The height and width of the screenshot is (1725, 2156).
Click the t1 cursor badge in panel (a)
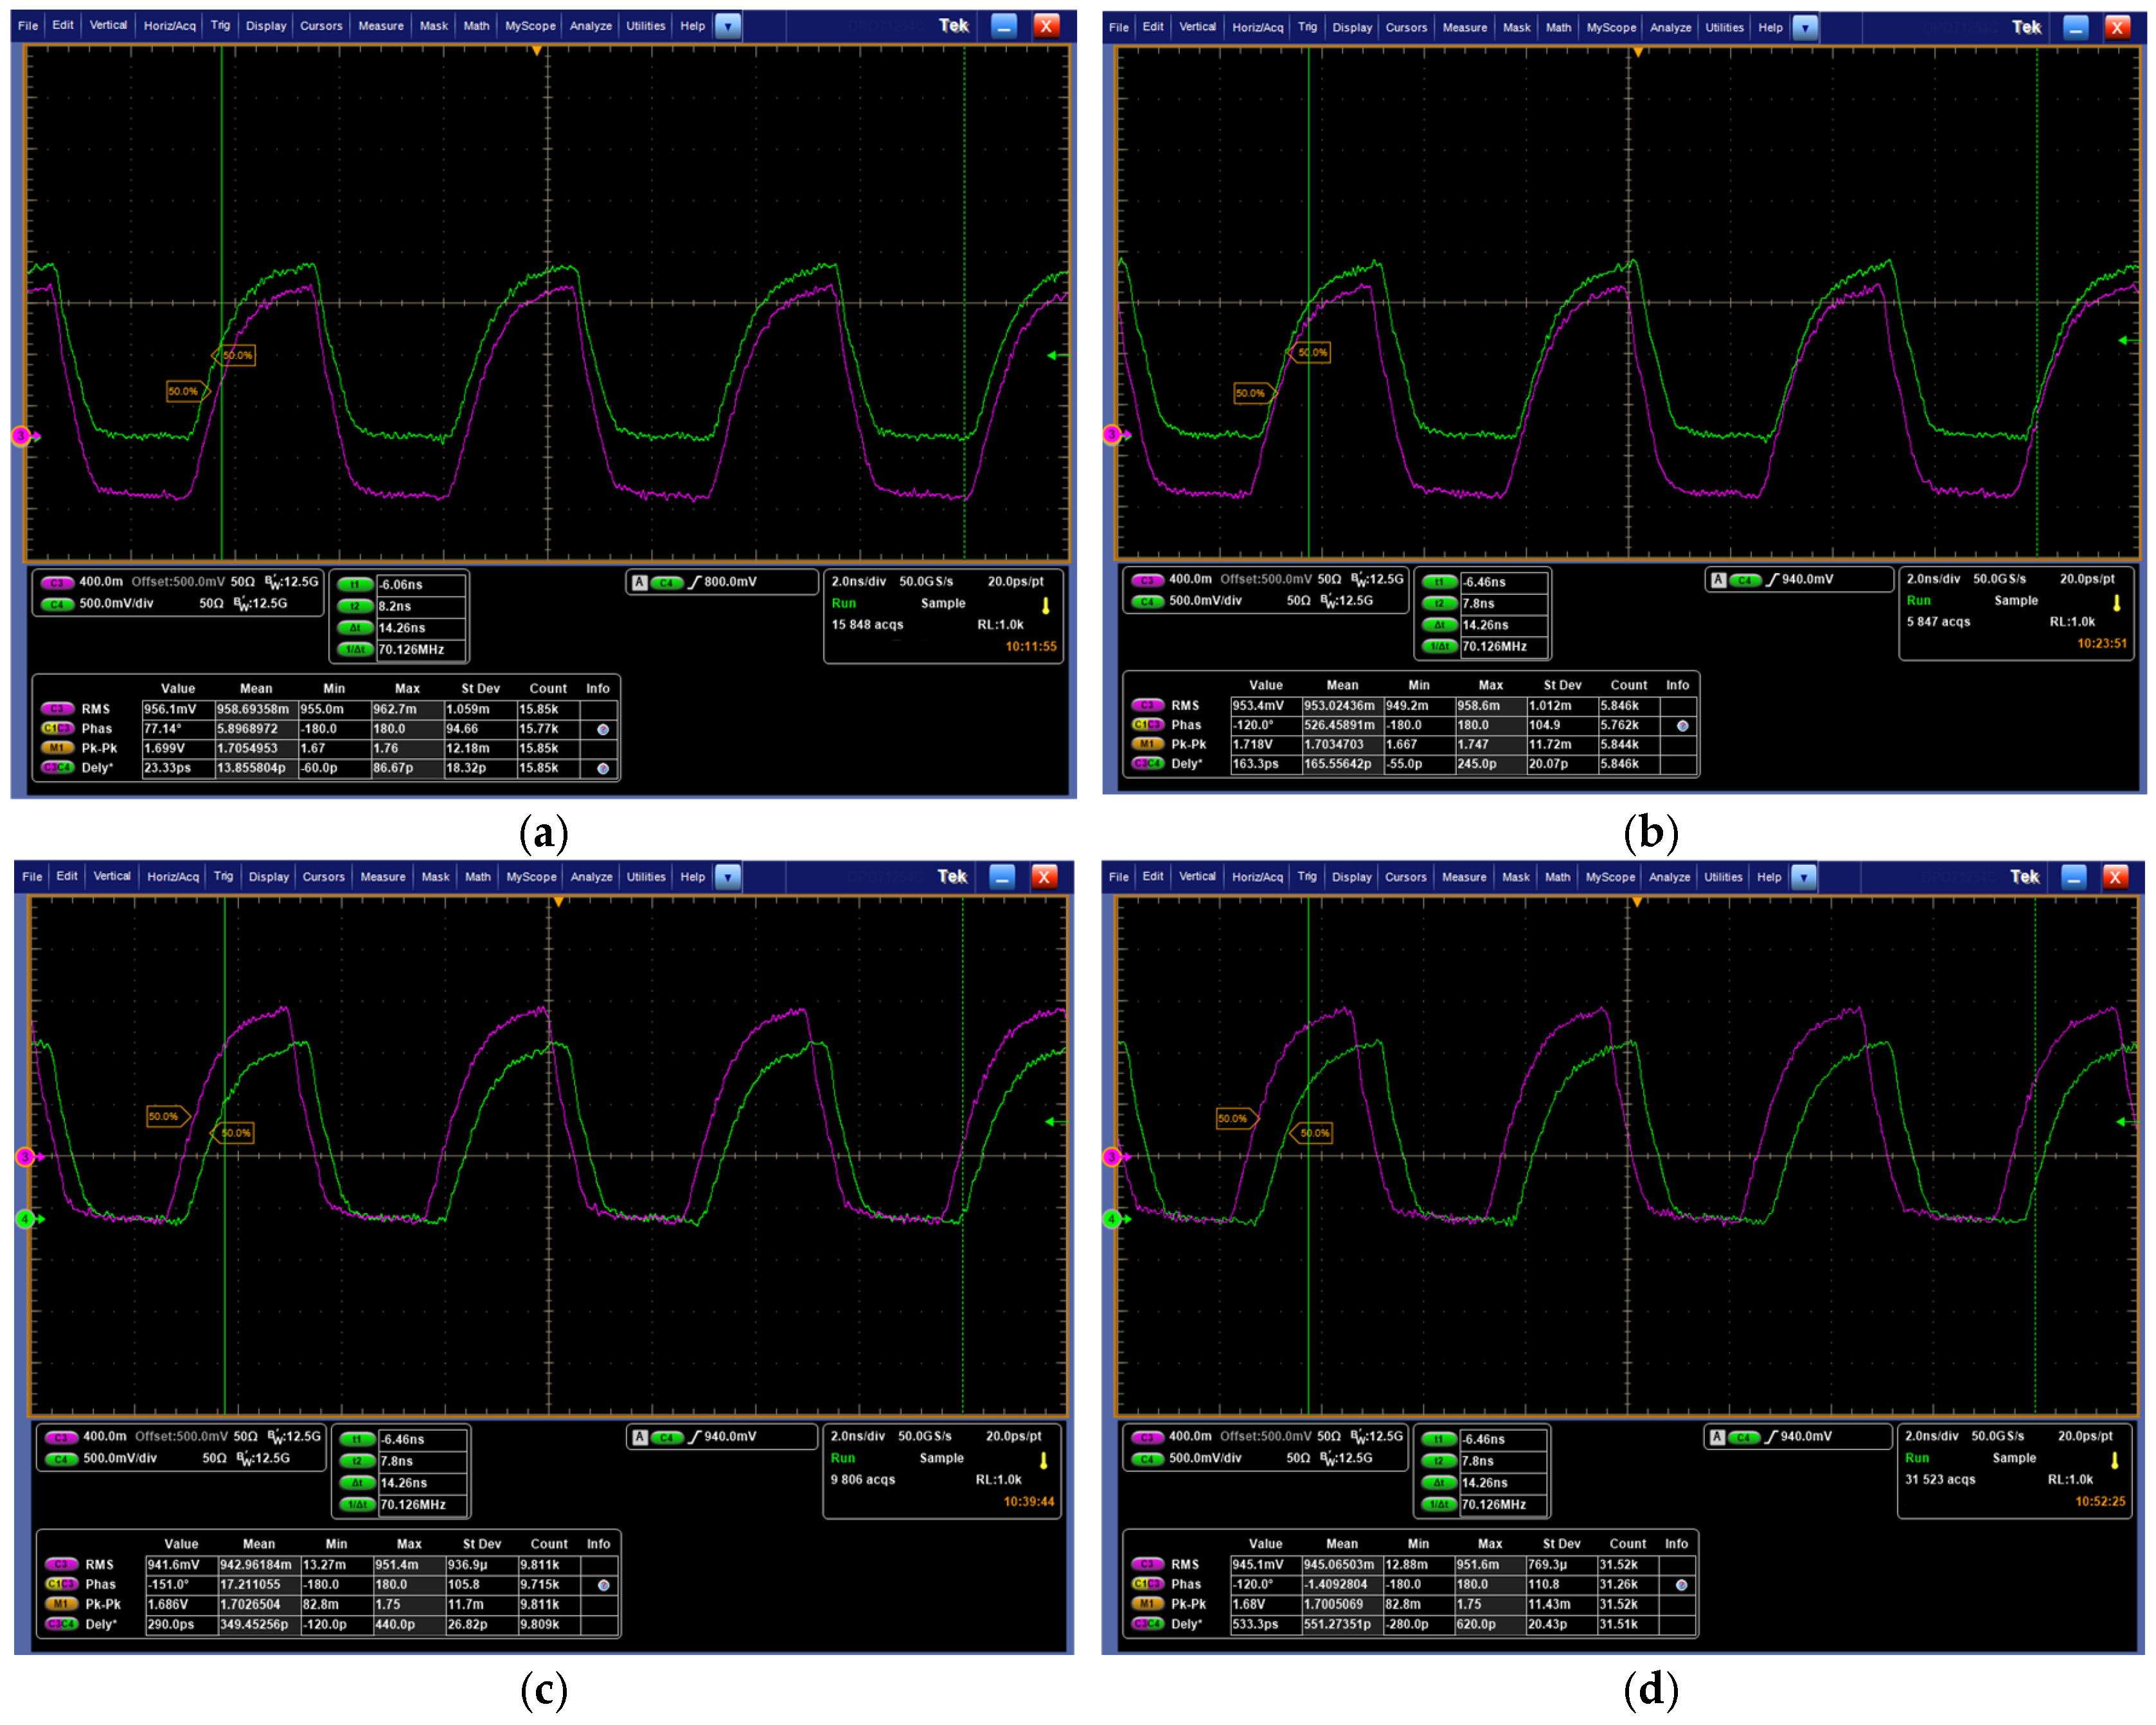tap(354, 585)
